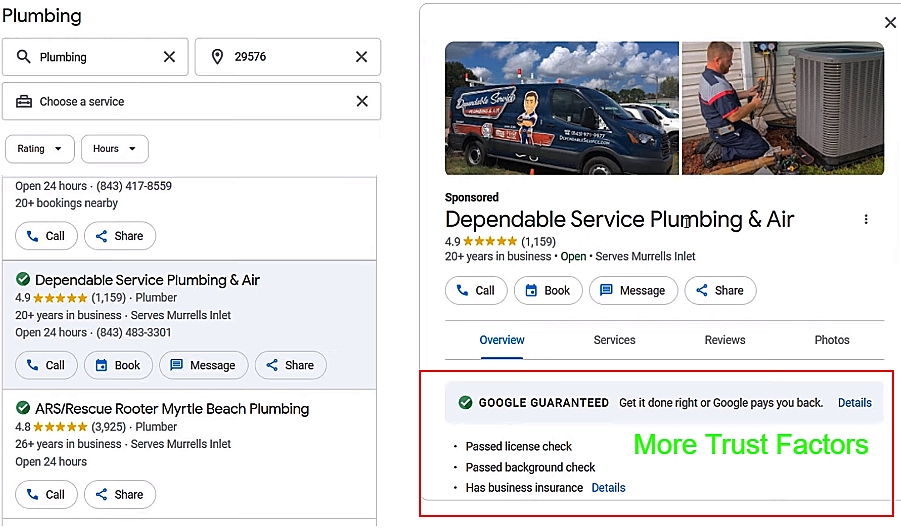Switch to the Photos tab
Screen dimensions: 901x532
tap(831, 340)
